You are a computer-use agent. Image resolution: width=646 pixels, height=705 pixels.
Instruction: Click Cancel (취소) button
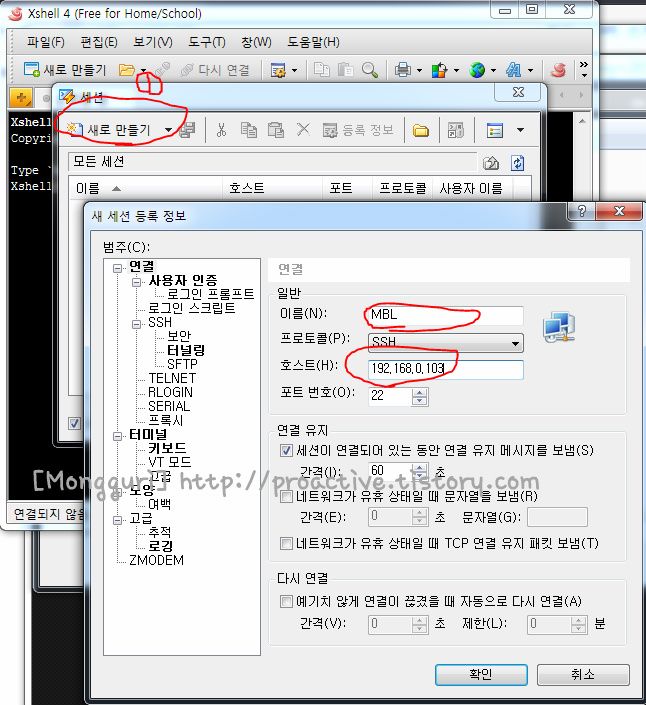[x=583, y=674]
